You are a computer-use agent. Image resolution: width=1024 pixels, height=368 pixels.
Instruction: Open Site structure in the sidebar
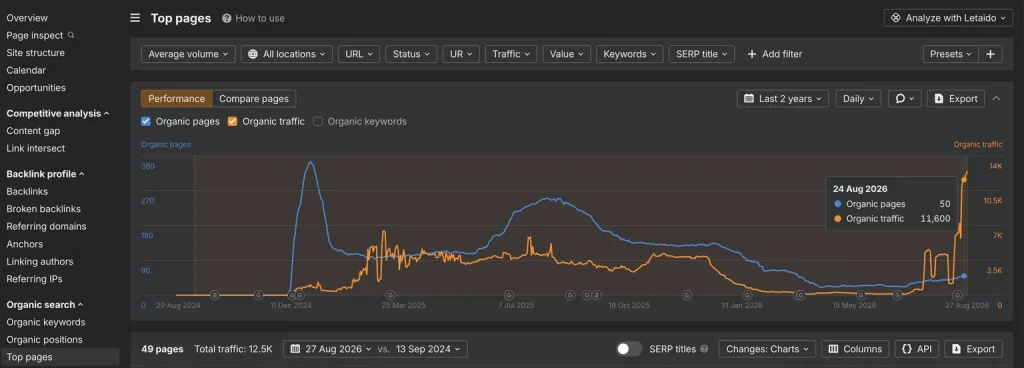[35, 53]
